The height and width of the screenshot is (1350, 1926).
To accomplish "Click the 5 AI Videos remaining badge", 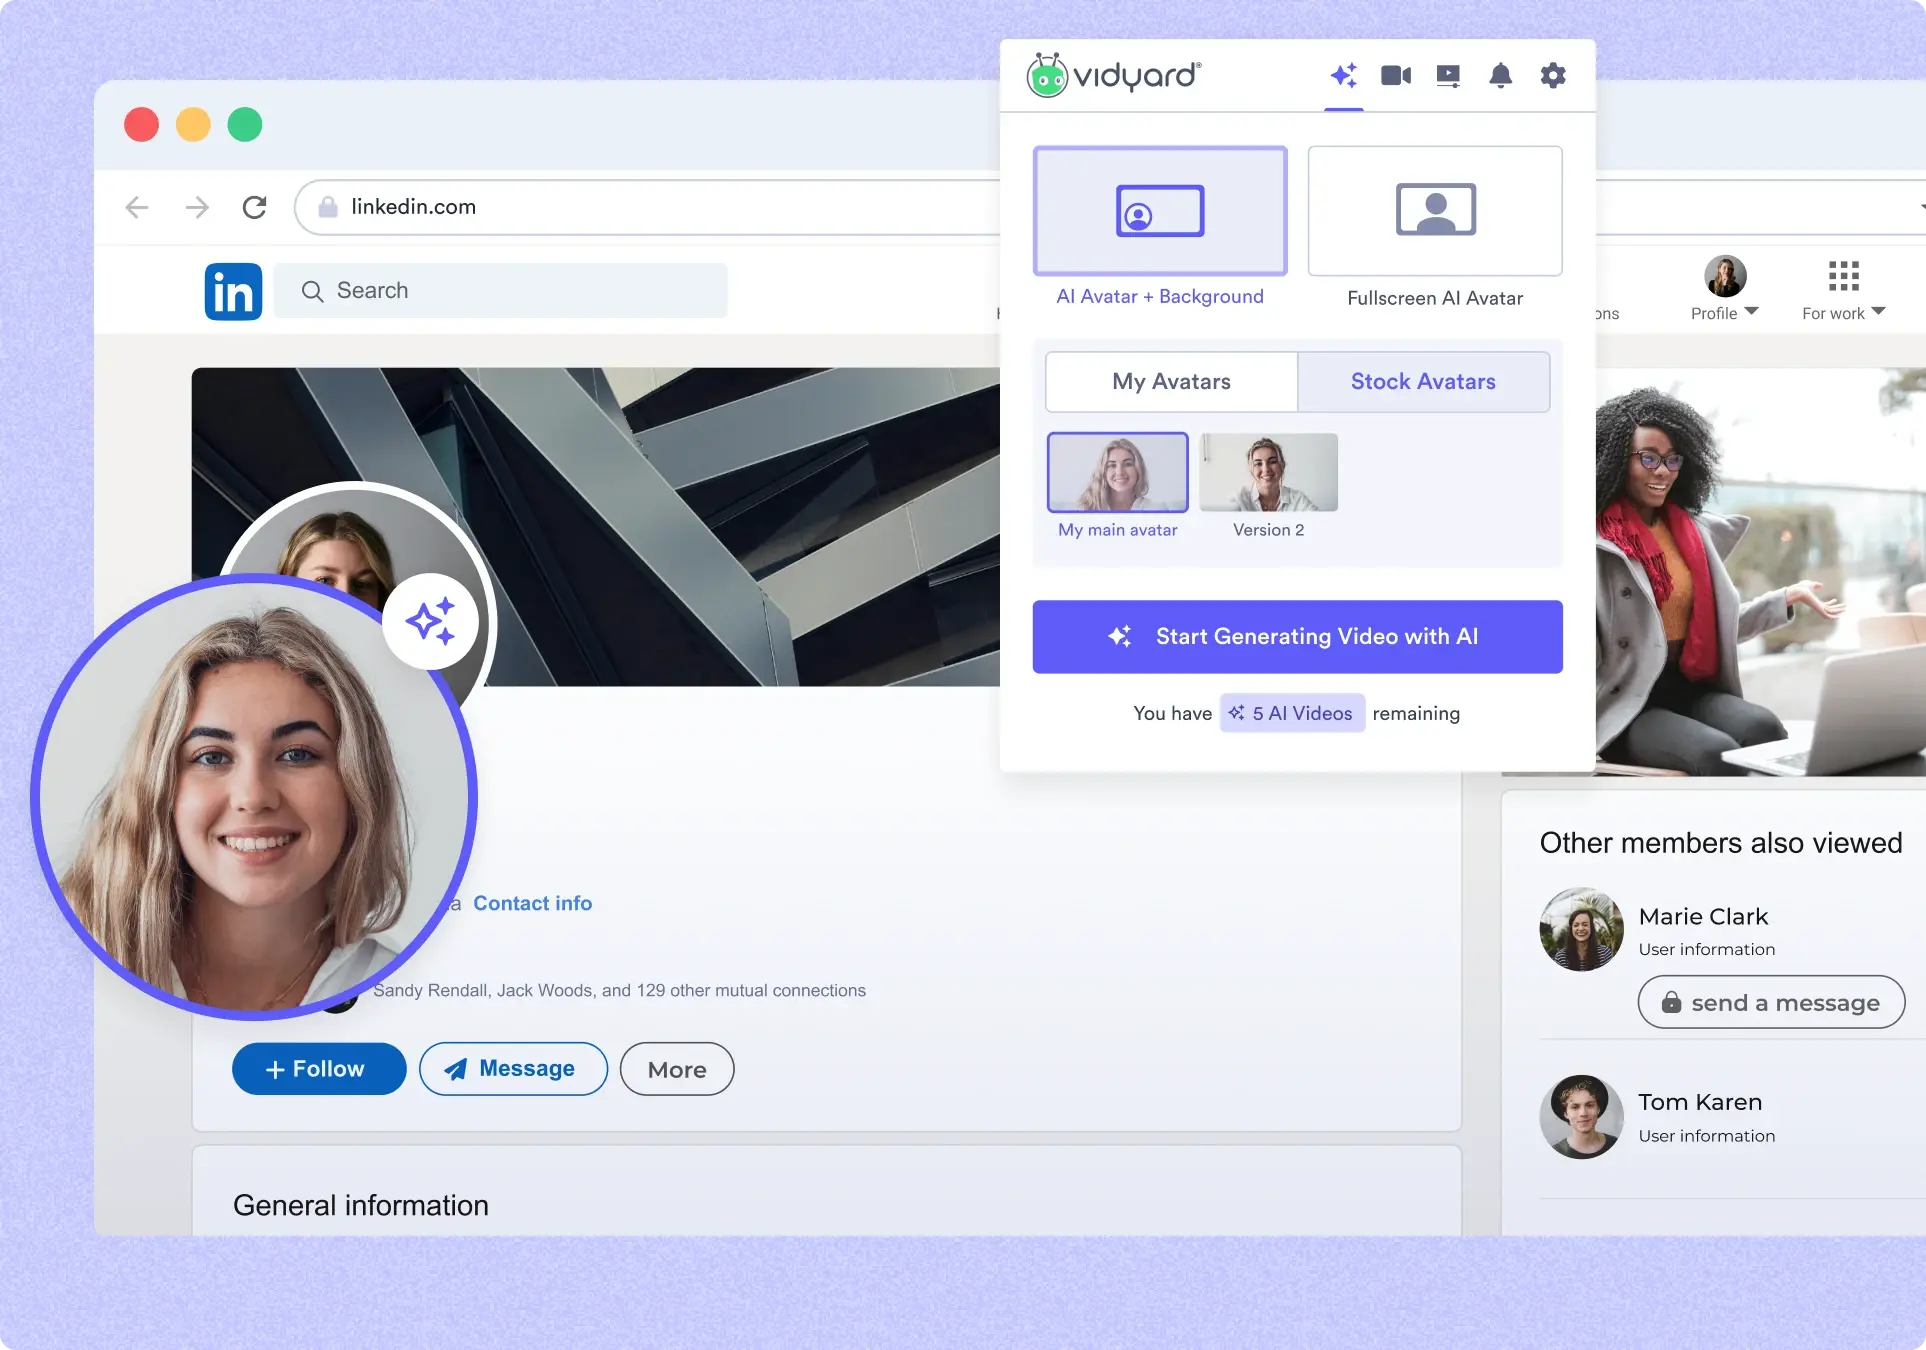I will point(1292,713).
